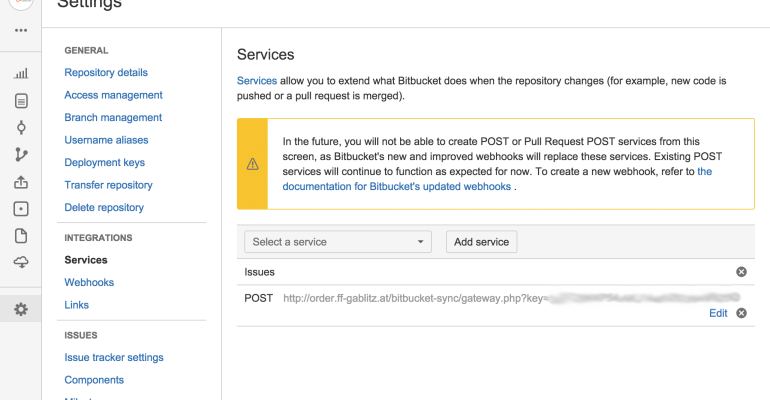The image size is (770, 400).
Task: Click the Issues service row label
Action: coord(259,272)
